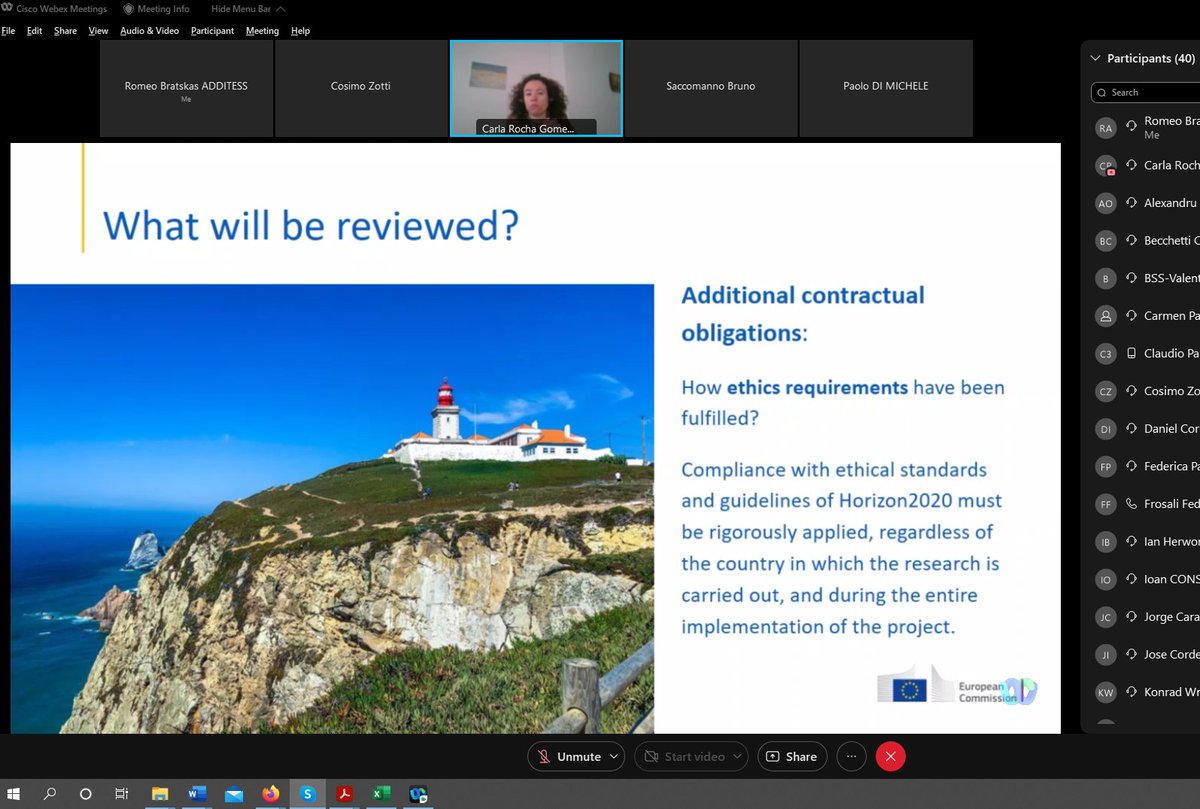Click KW avatar of Konrad Wr
Viewport: 1200px width, 809px height.
(1105, 693)
